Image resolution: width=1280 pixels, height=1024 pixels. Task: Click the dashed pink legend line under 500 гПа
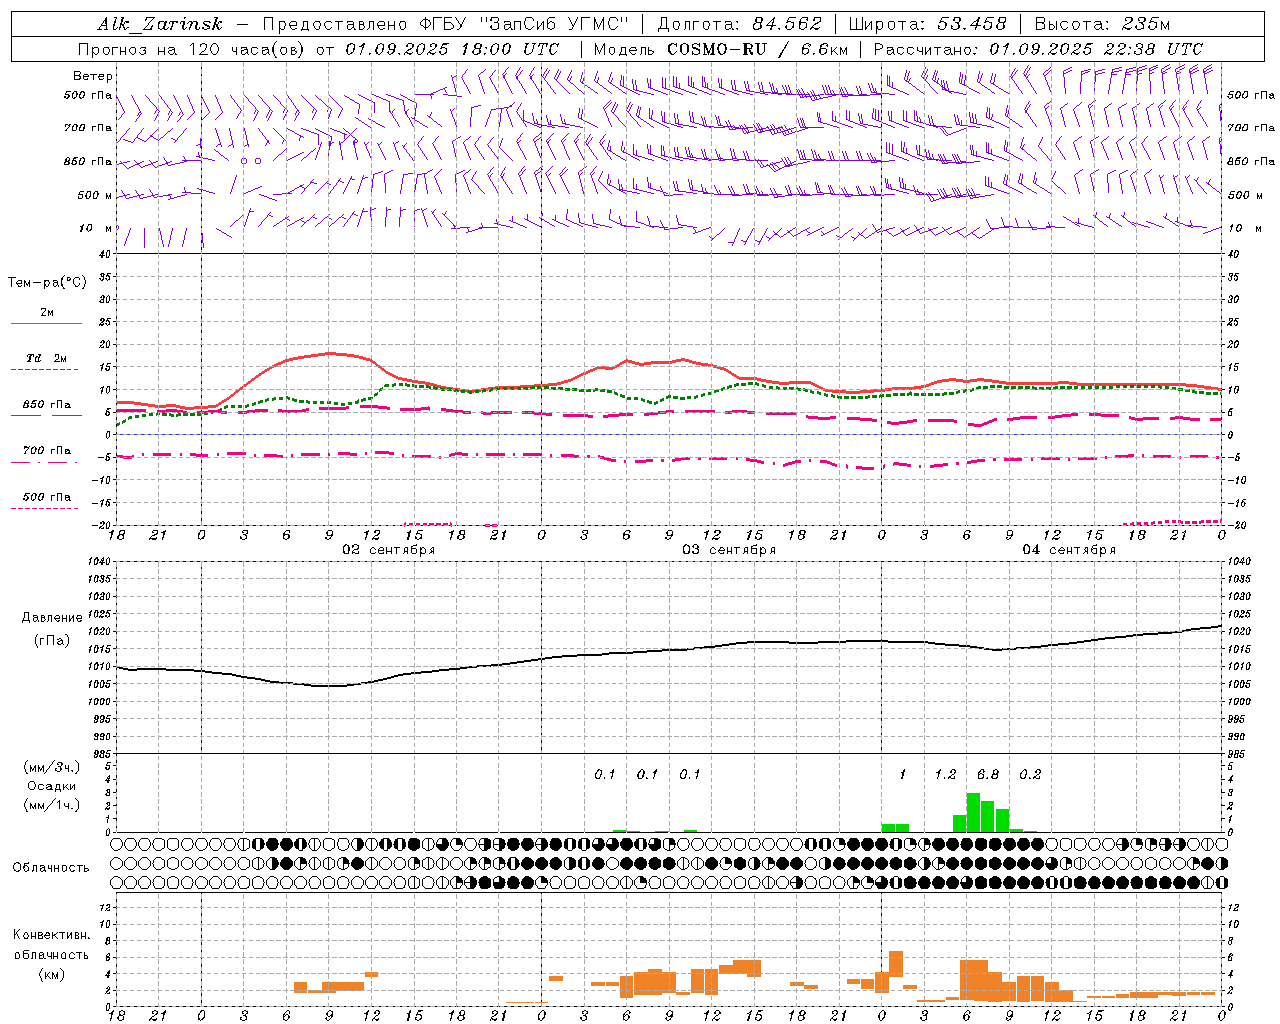[44, 509]
